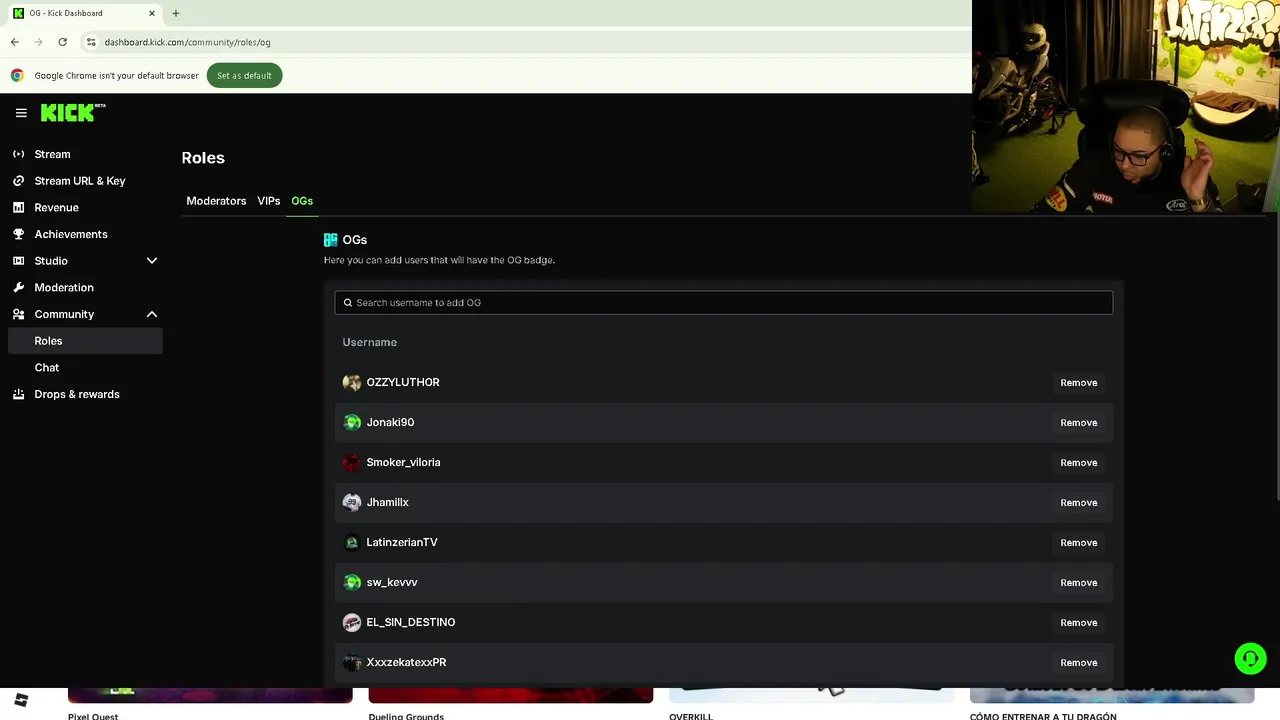The image size is (1280, 720).
Task: Click the Jhamillx username
Action: pyautogui.click(x=387, y=502)
